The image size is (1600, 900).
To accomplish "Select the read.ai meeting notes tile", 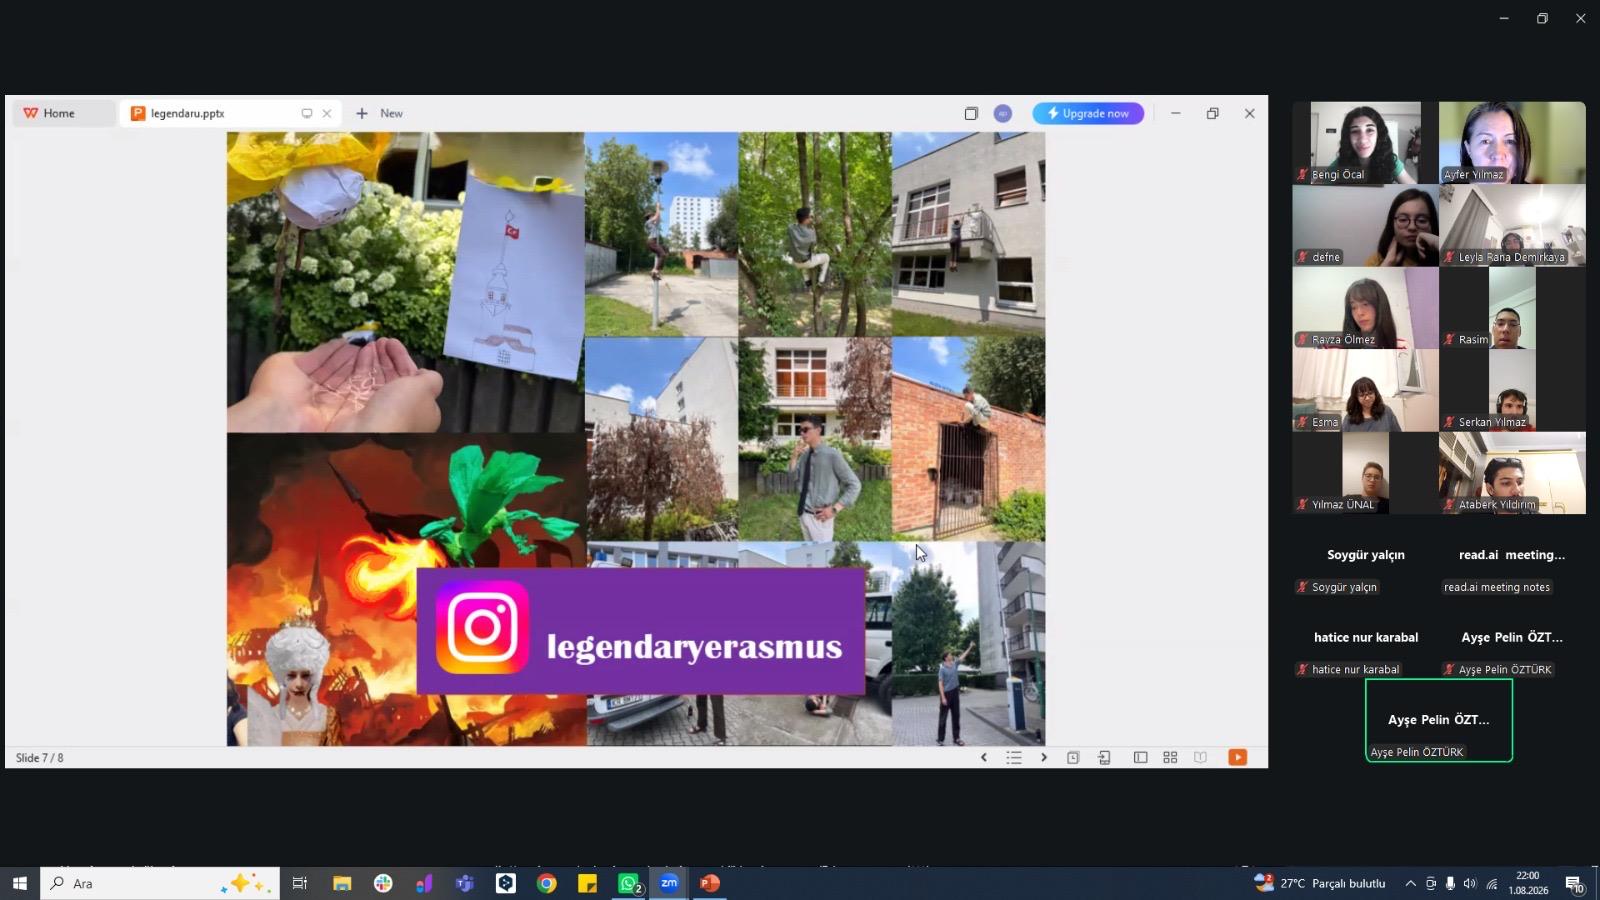I will pyautogui.click(x=1512, y=556).
